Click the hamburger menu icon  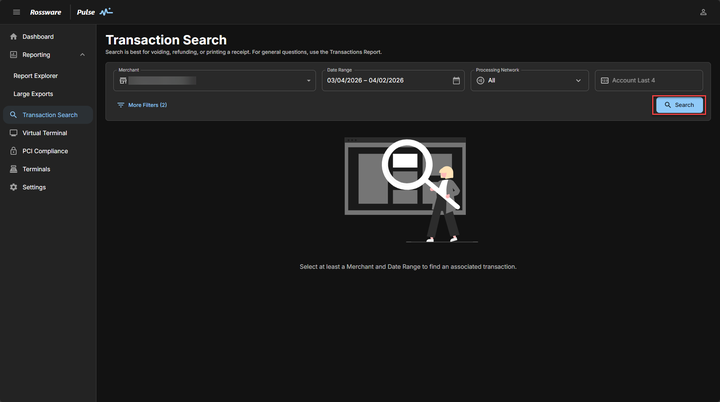[16, 12]
